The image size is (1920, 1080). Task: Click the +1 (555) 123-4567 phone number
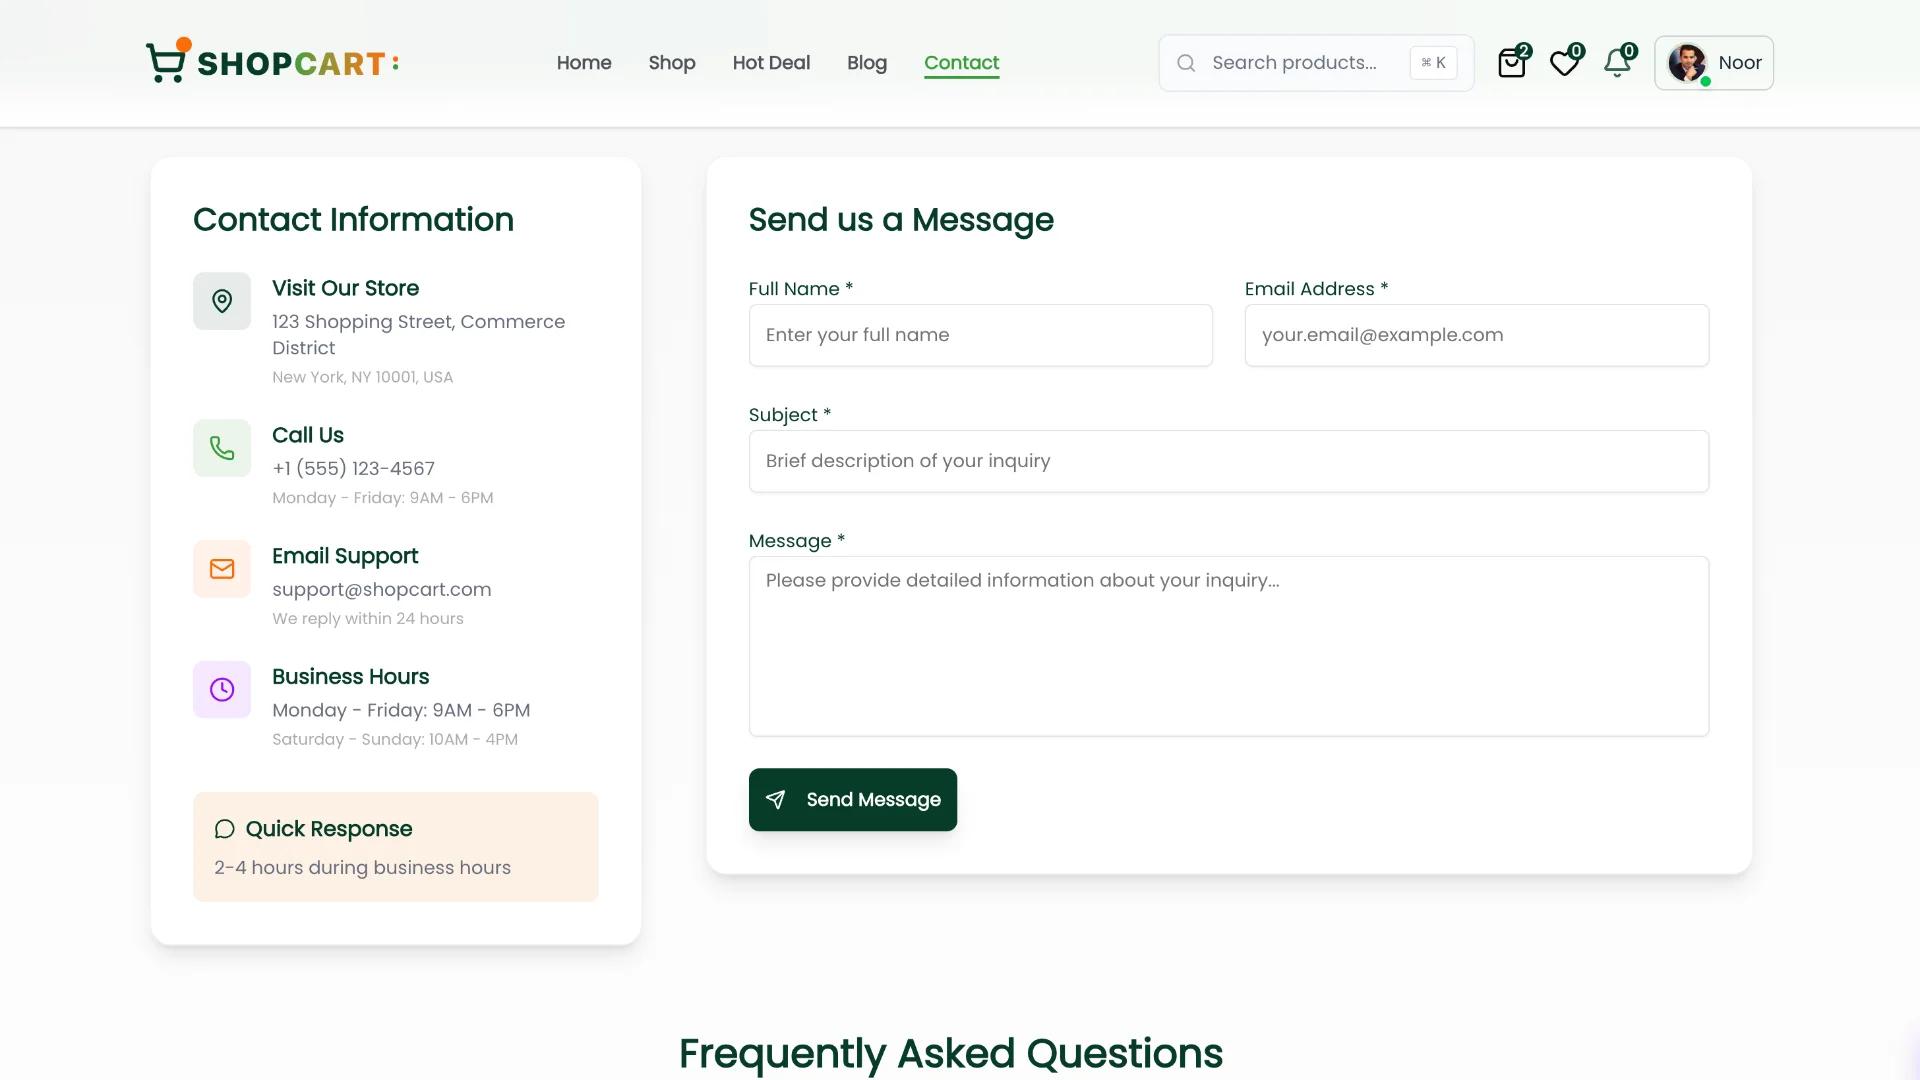tap(353, 468)
